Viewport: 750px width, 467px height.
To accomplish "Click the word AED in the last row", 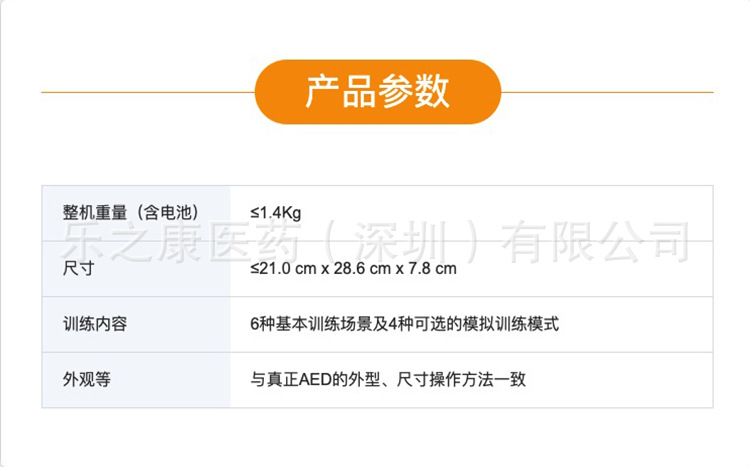I will 330,379.
